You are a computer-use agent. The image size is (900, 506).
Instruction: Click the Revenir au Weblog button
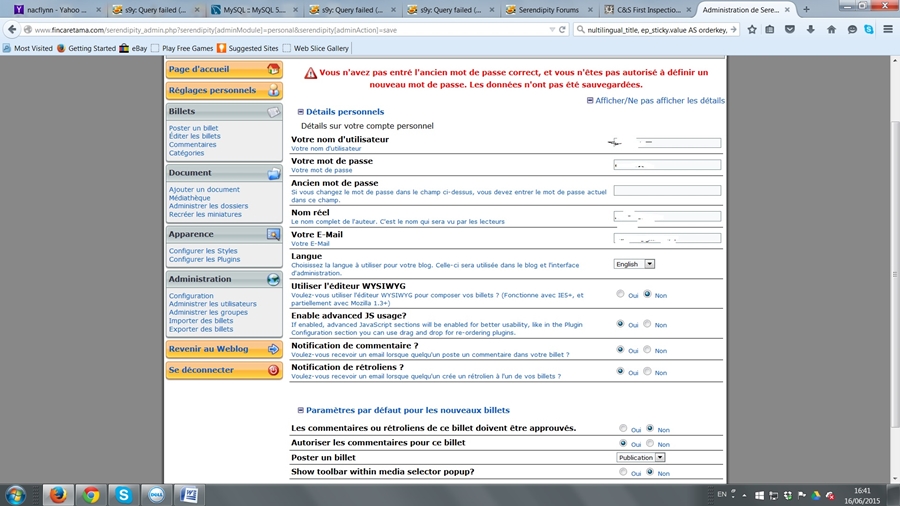click(224, 349)
